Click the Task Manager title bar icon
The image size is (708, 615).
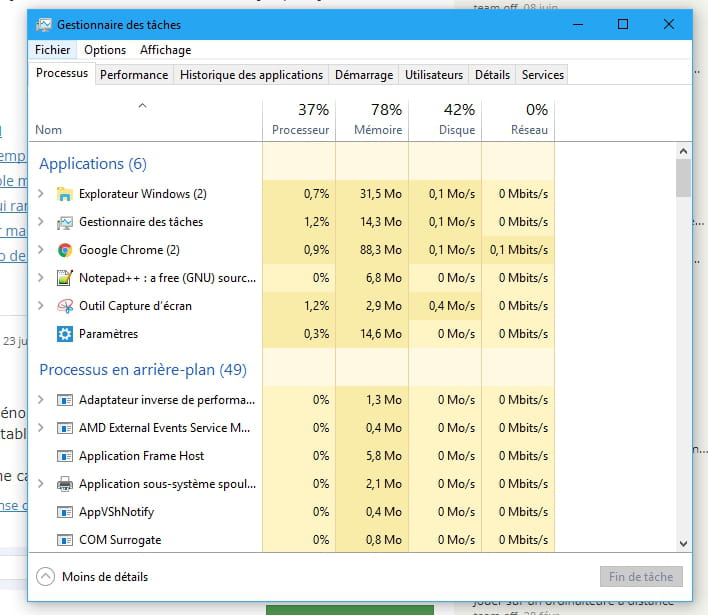pos(43,25)
